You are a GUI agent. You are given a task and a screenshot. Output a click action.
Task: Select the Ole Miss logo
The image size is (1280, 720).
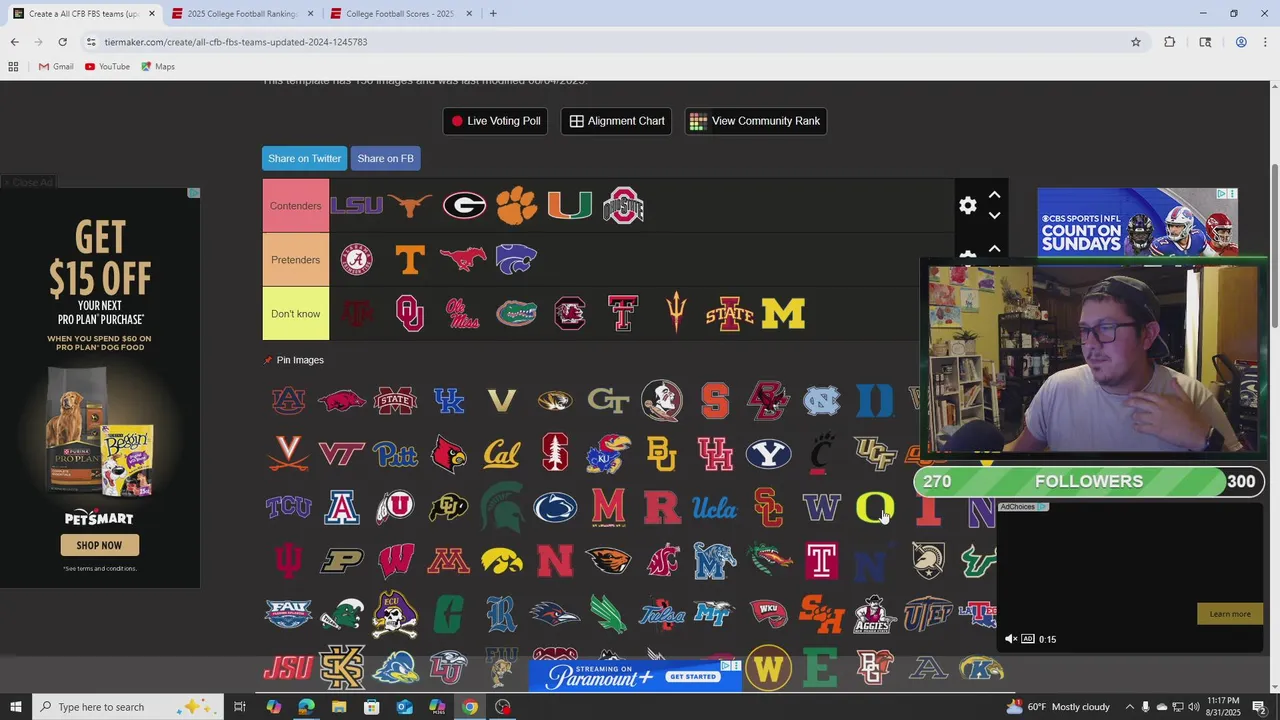463,314
